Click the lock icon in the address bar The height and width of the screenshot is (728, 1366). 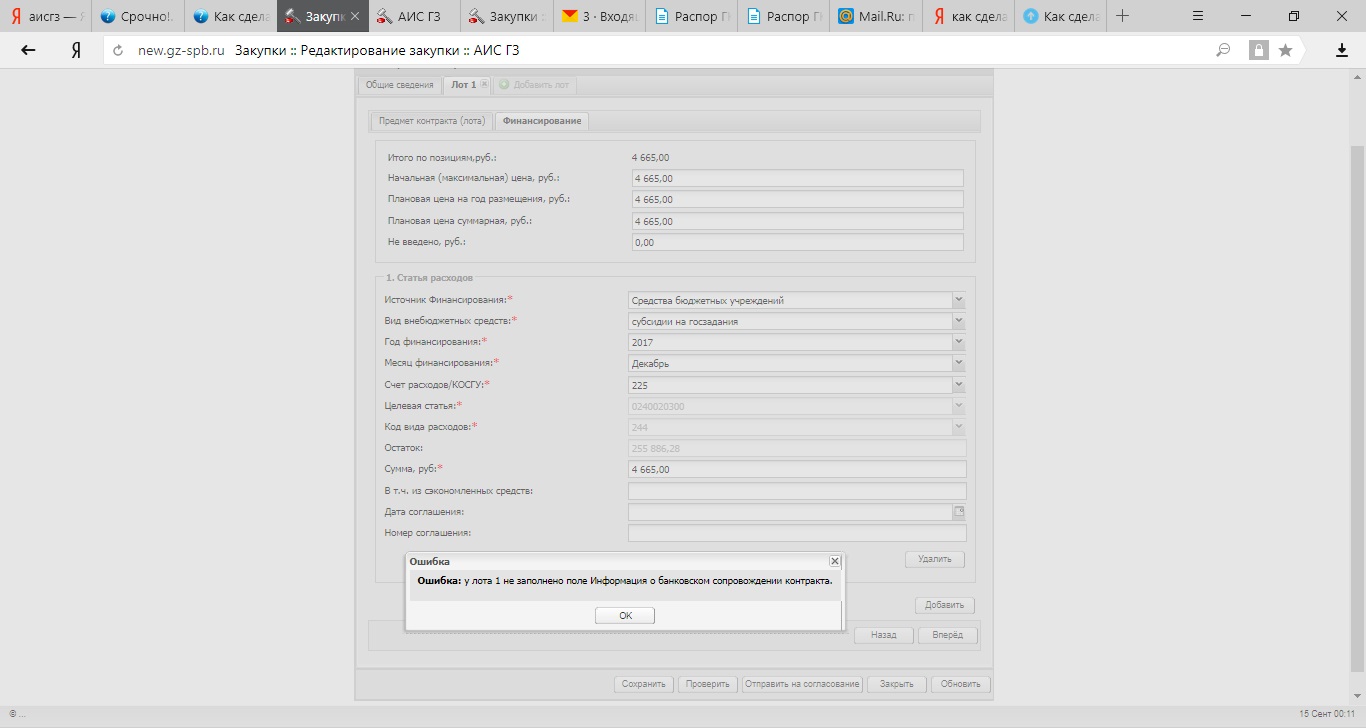click(1258, 51)
